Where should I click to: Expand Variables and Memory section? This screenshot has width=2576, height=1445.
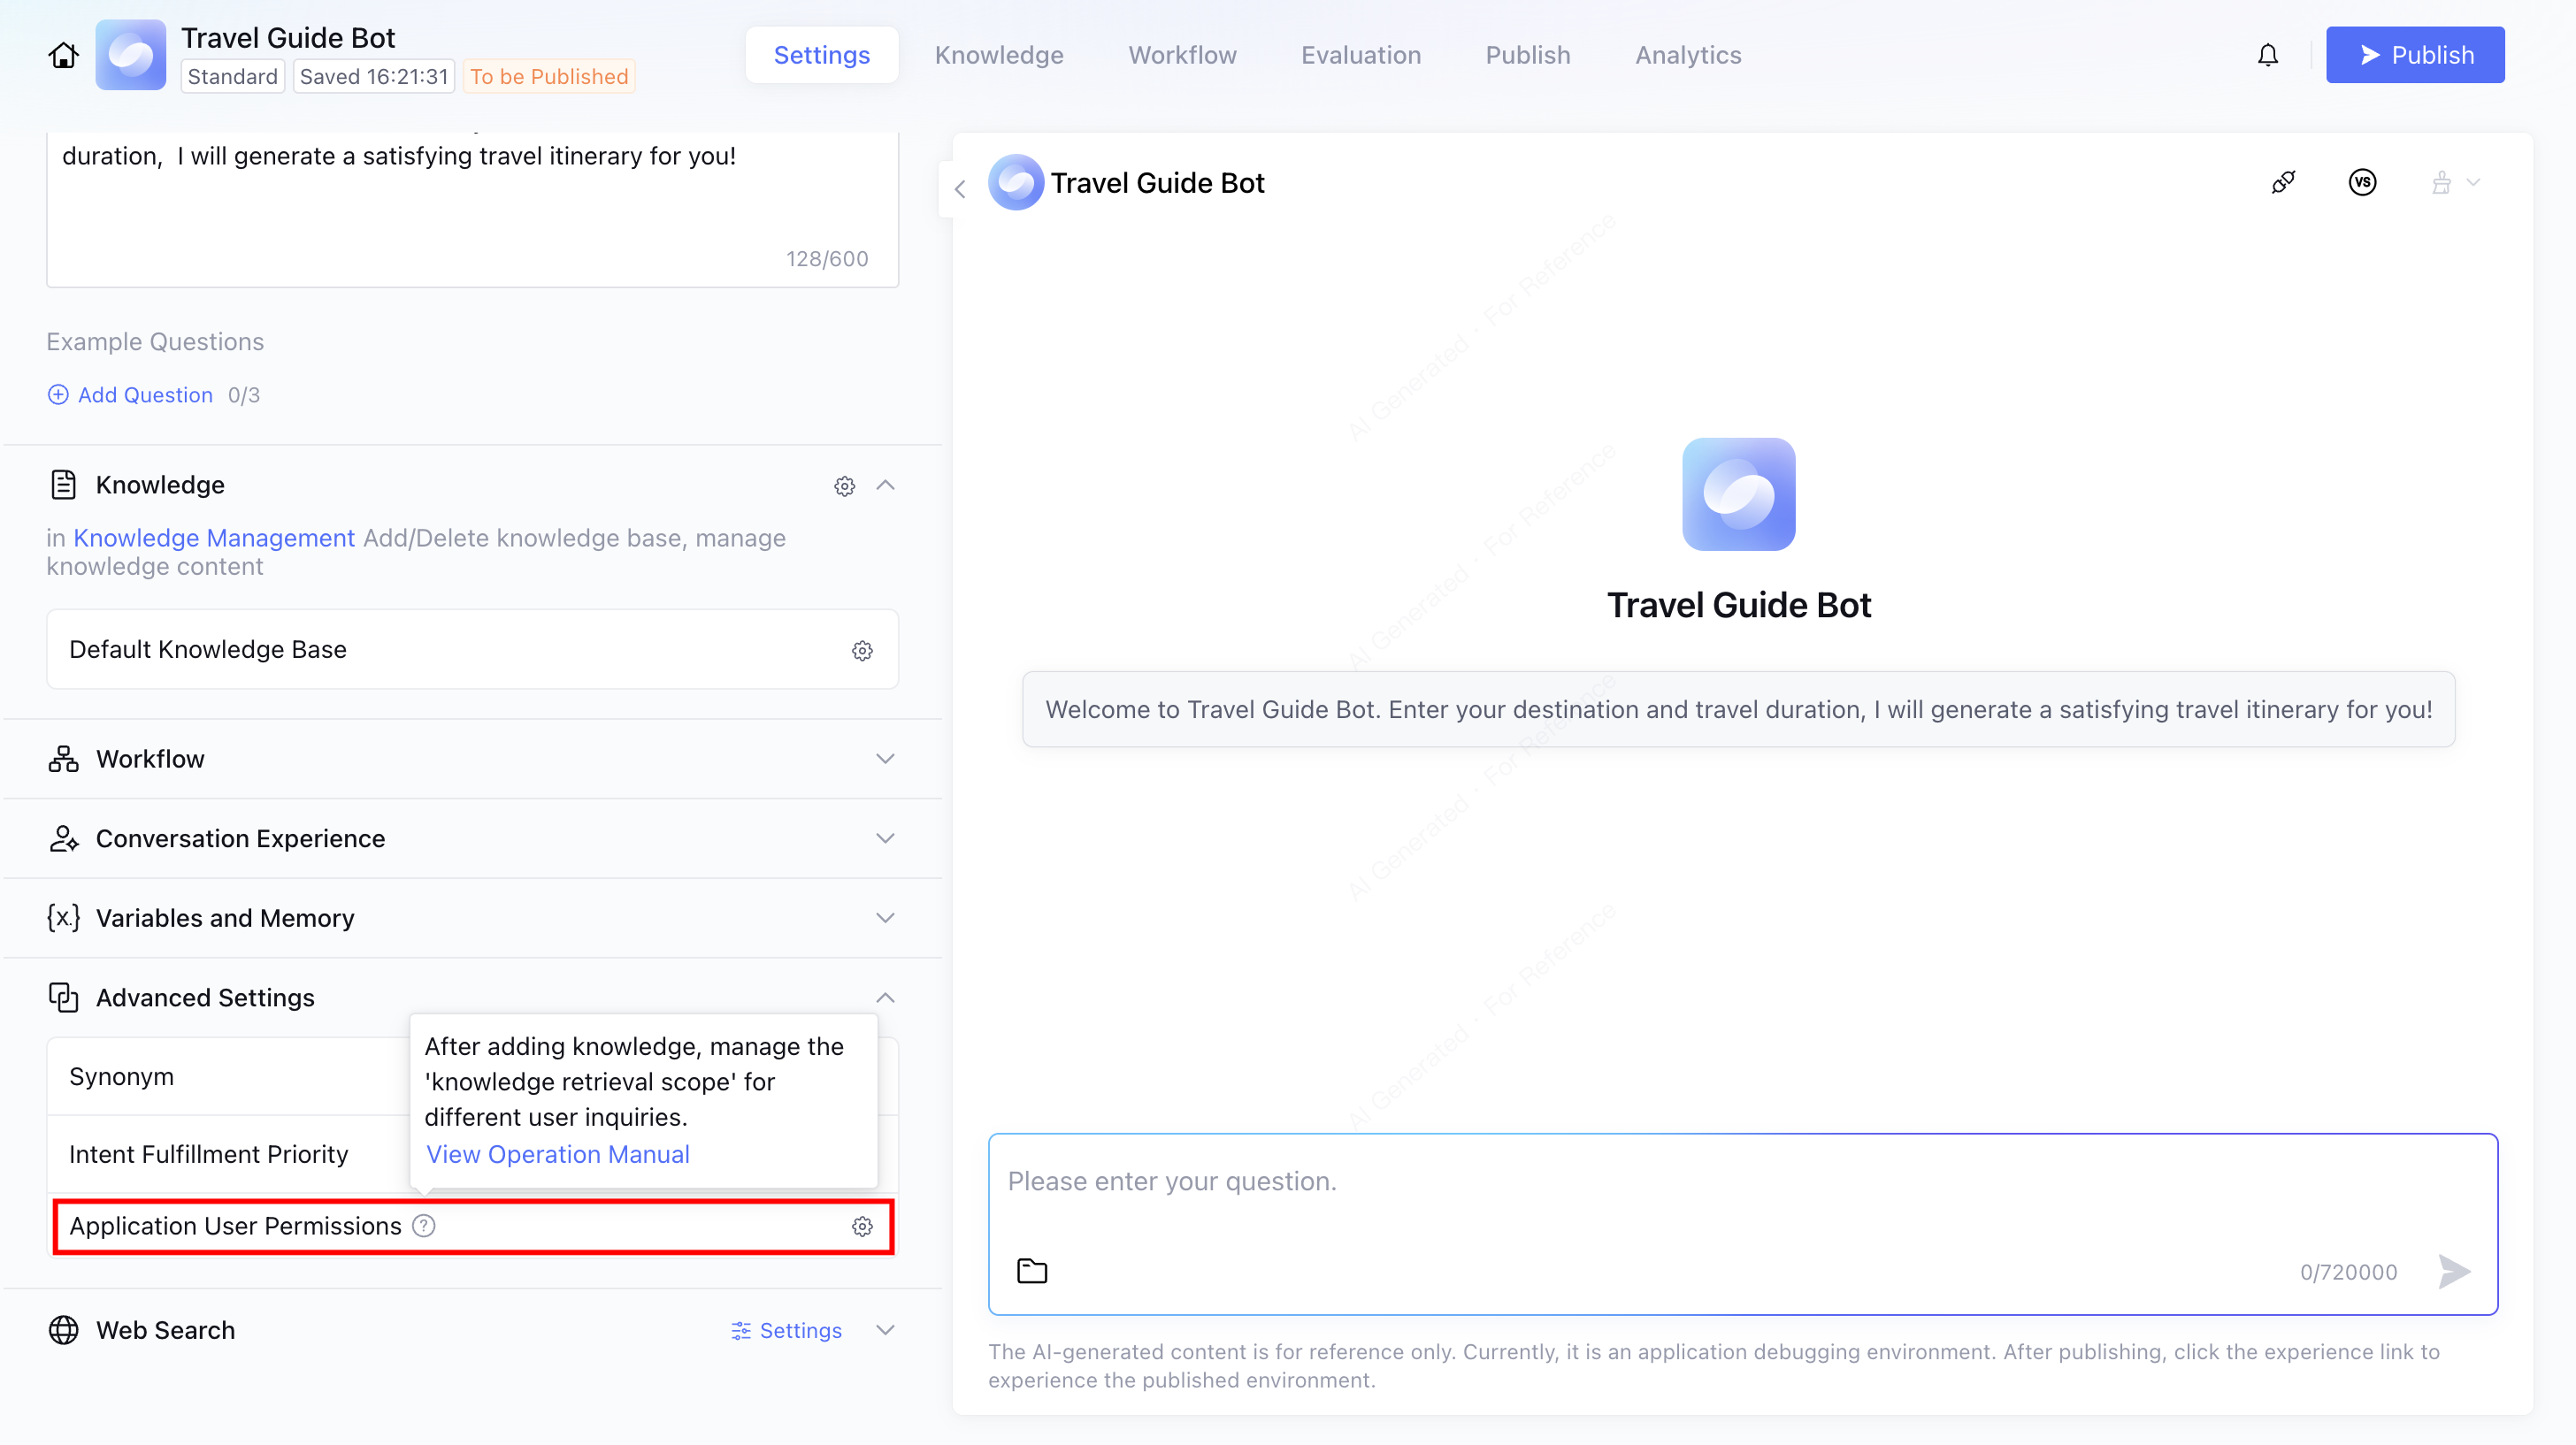[885, 918]
